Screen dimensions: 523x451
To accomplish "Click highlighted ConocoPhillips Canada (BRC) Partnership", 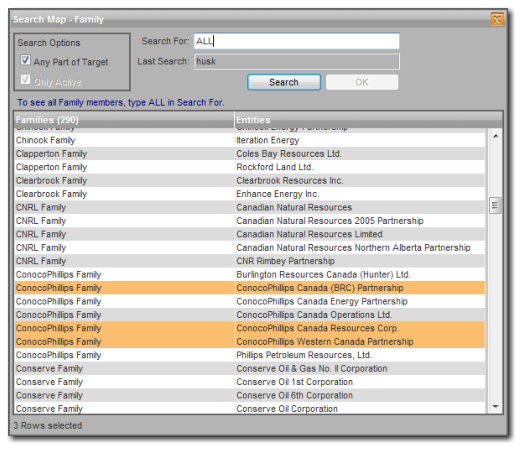I will [250, 288].
